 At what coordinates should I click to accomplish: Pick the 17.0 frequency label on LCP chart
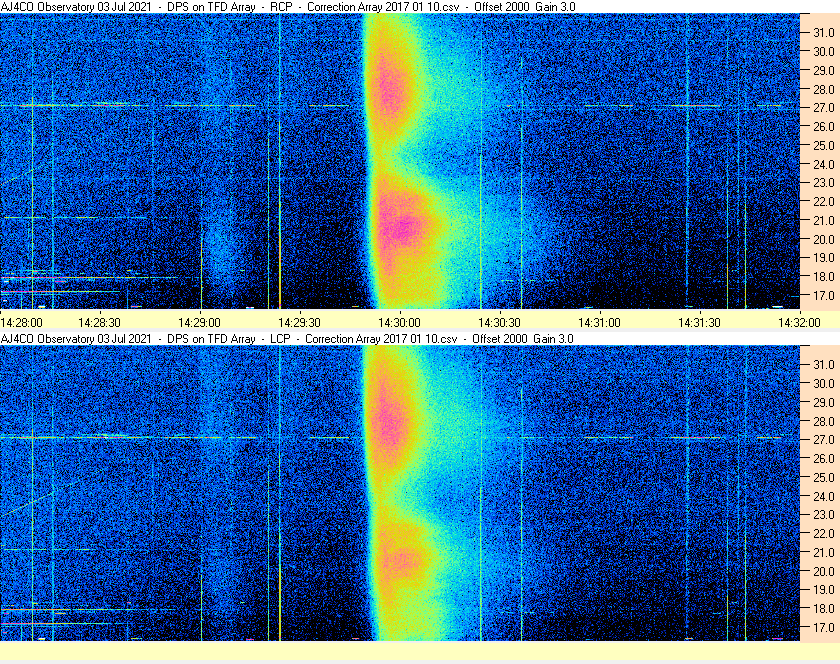(x=824, y=628)
